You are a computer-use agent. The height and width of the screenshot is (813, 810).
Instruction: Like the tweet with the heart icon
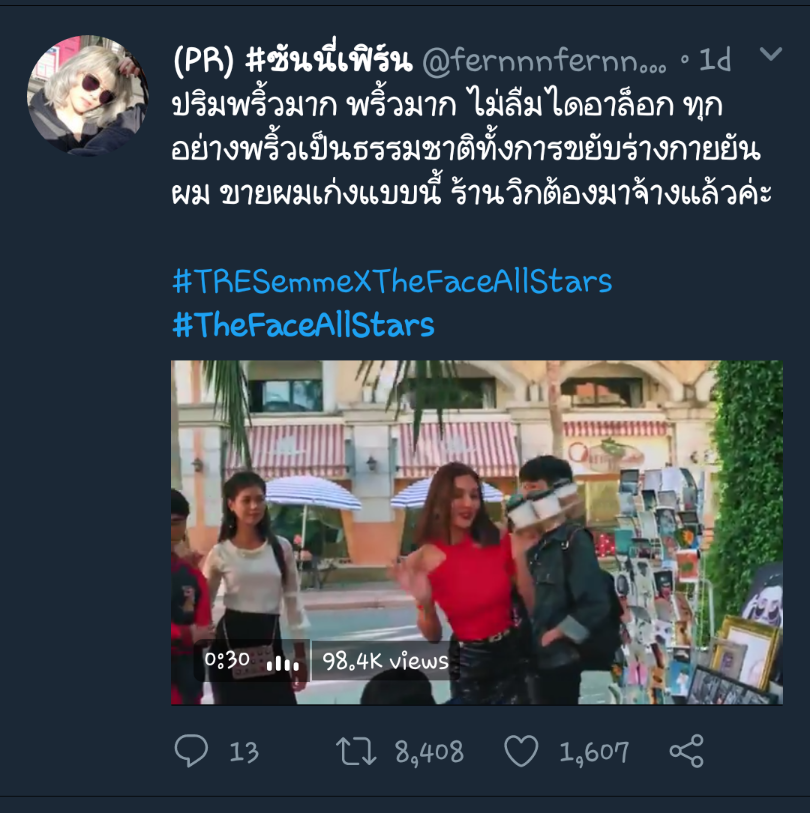[x=521, y=751]
